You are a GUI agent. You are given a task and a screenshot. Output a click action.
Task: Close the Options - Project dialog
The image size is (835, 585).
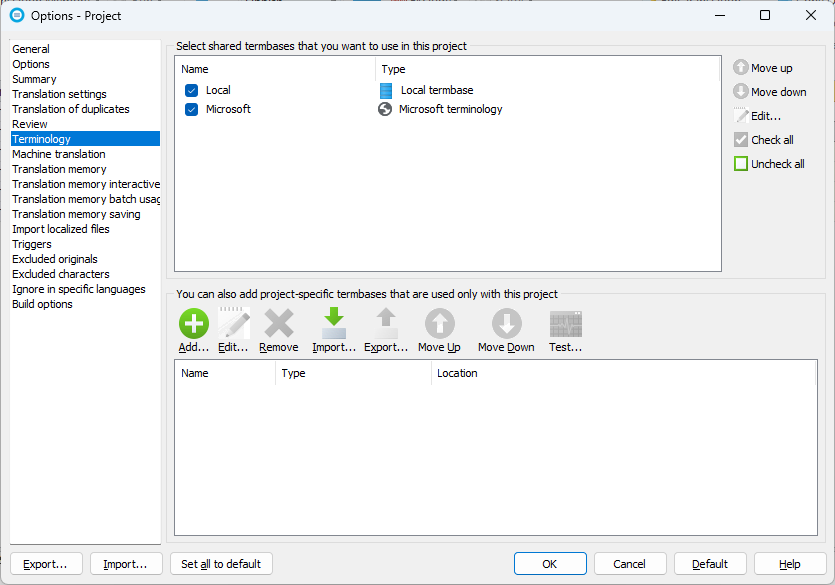pos(811,15)
